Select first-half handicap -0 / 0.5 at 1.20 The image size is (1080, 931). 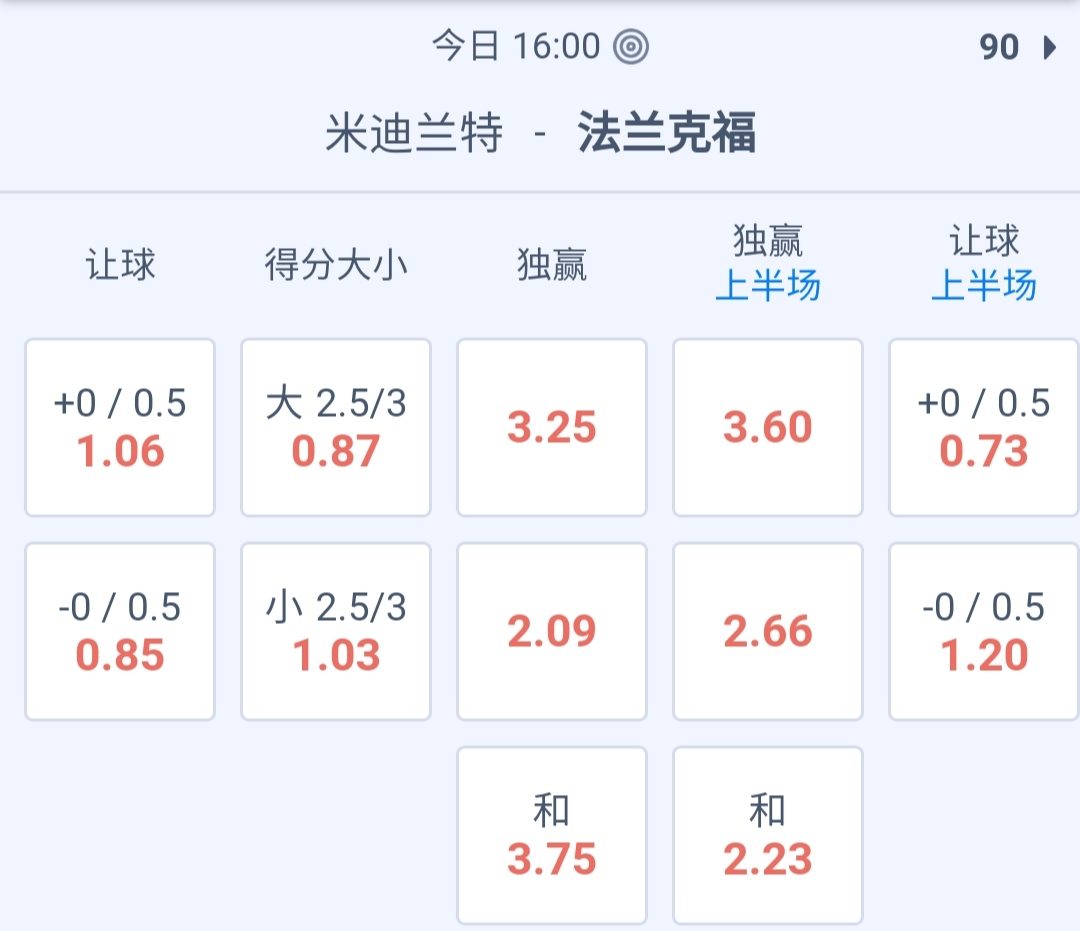click(x=984, y=631)
